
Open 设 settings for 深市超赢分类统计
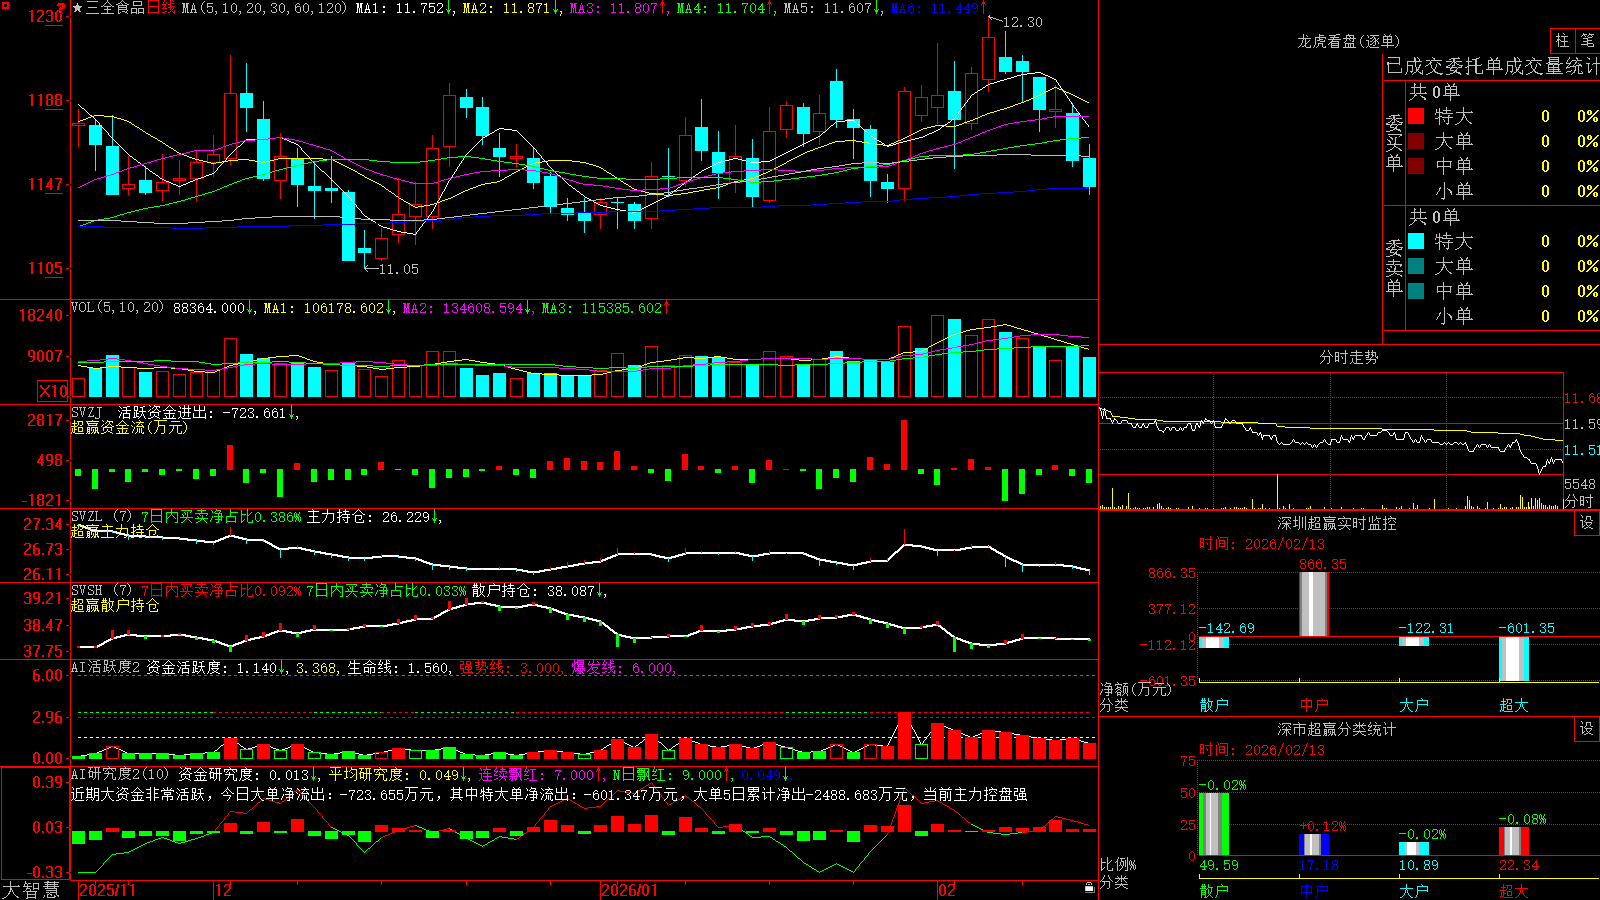point(1587,729)
